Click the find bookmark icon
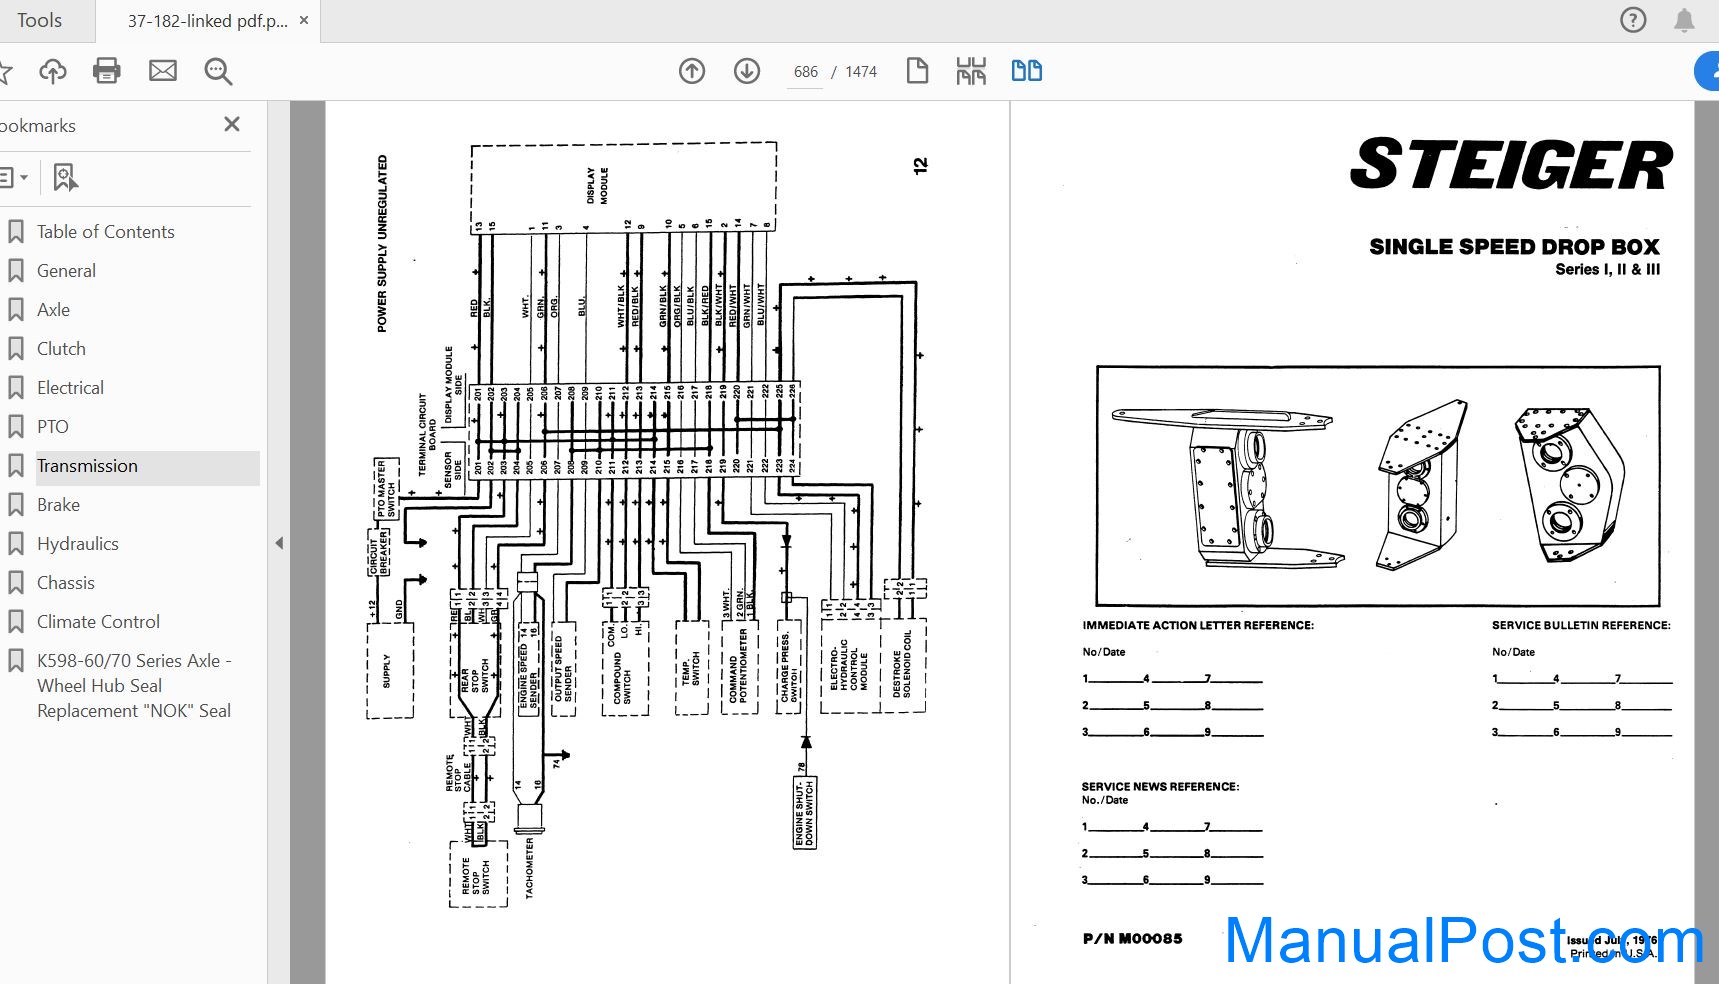 [65, 178]
